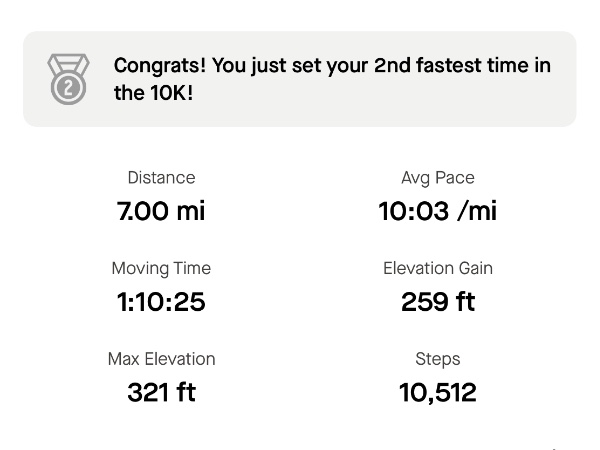Screen dimensions: 600x450
Task: Open the 10:03 /mi pace value
Action: pos(438,211)
